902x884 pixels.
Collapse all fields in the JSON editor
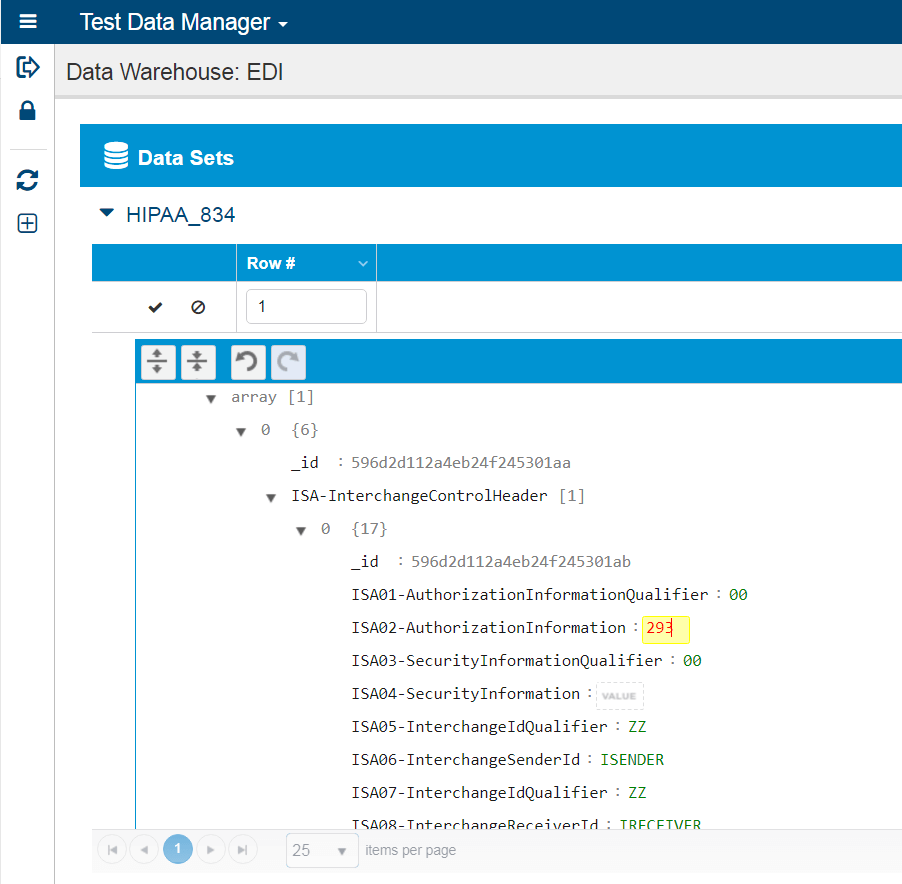tap(198, 362)
